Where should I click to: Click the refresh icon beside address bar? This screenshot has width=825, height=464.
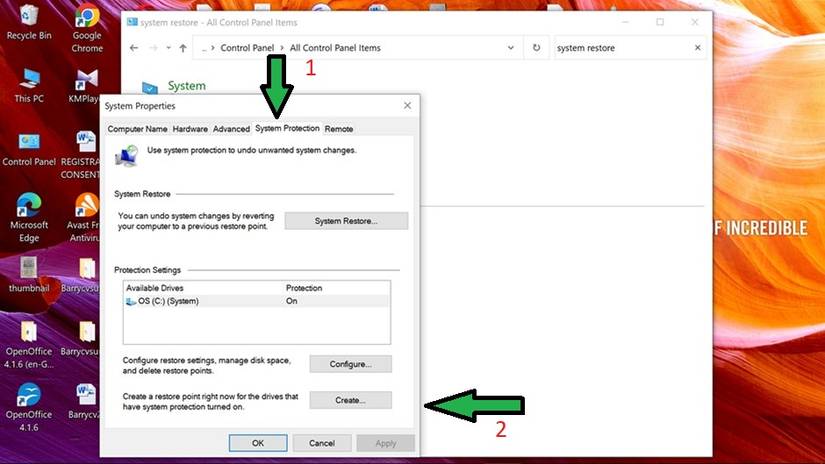tap(536, 48)
